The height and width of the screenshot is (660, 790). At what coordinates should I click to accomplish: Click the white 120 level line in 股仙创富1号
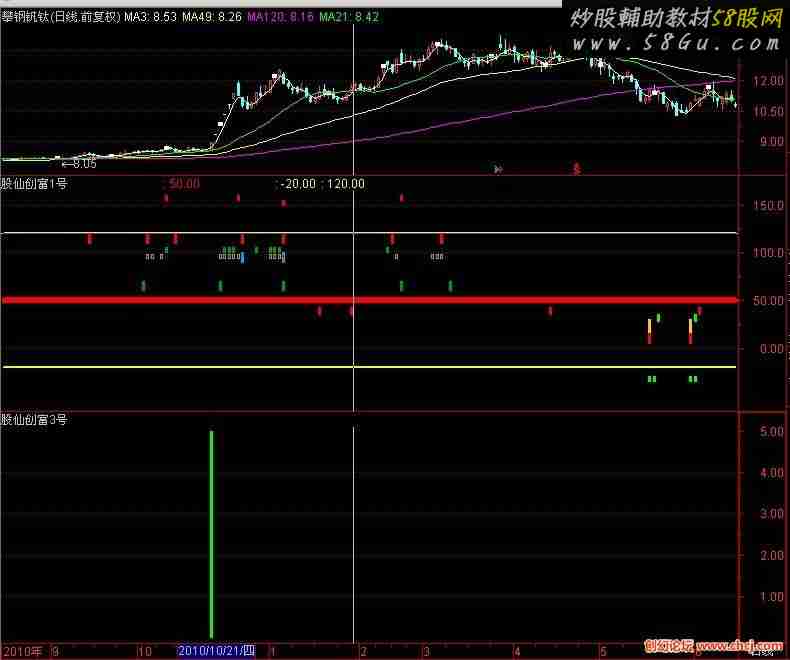(x=369, y=232)
